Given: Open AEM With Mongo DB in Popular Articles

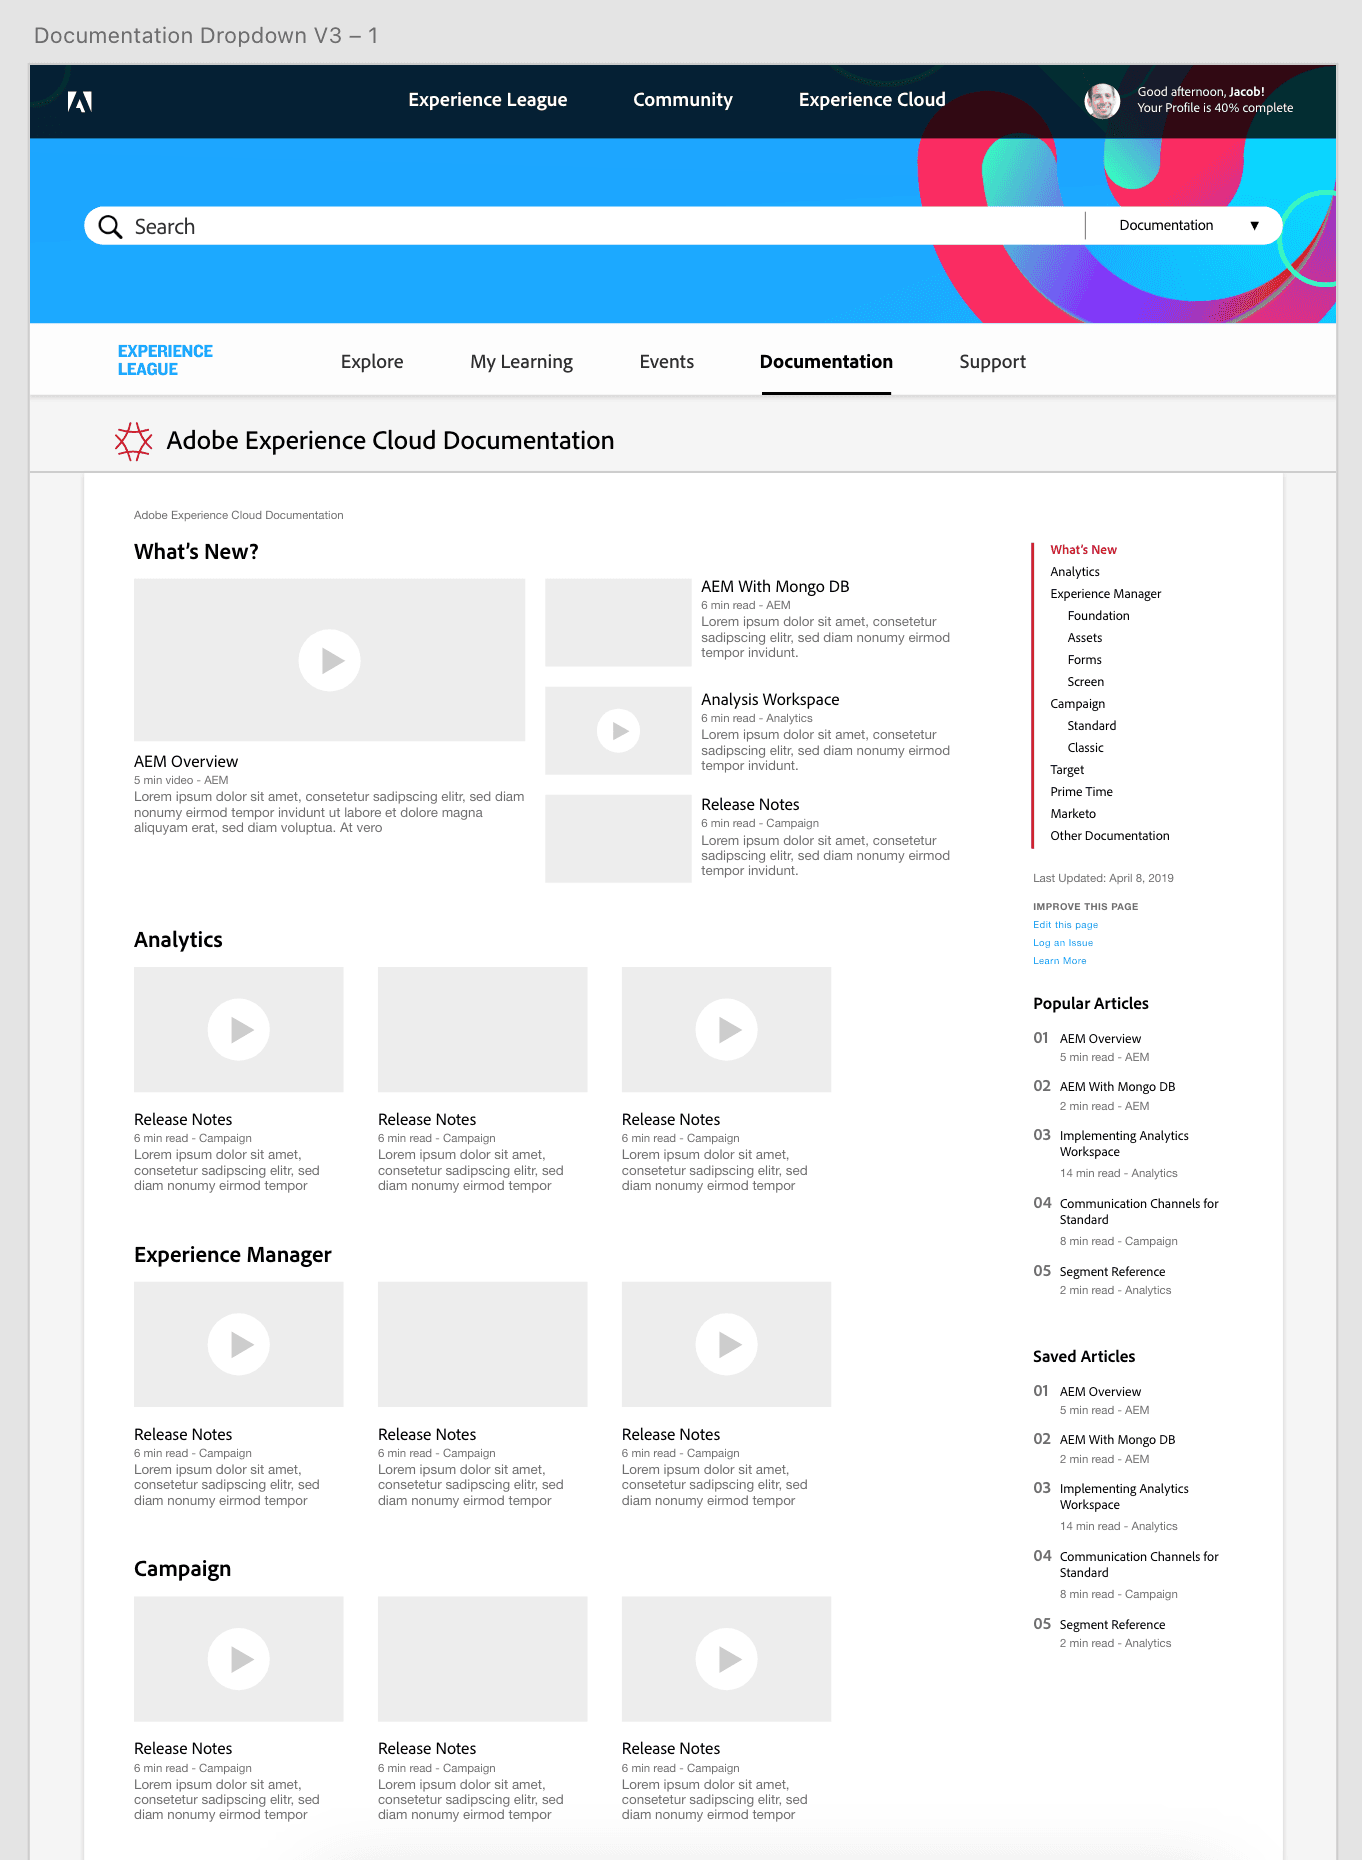Looking at the screenshot, I should coord(1117,1087).
